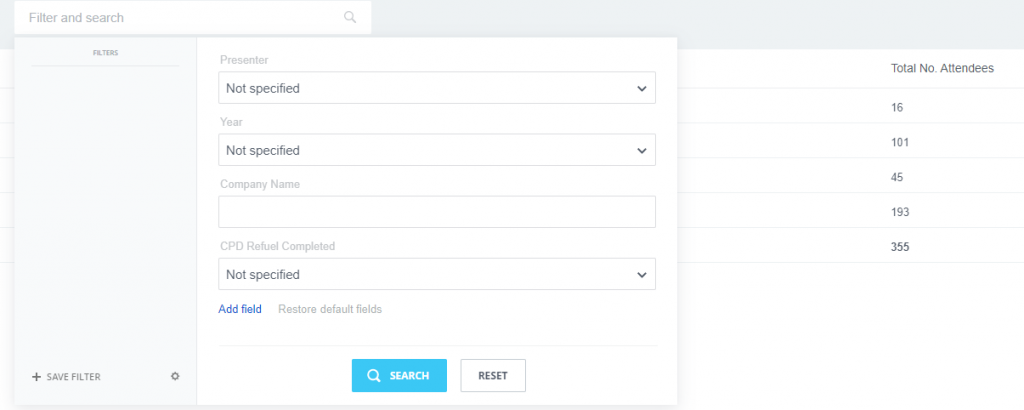Select the row with 101 attendees
This screenshot has width=1024, height=410.
[x=900, y=142]
